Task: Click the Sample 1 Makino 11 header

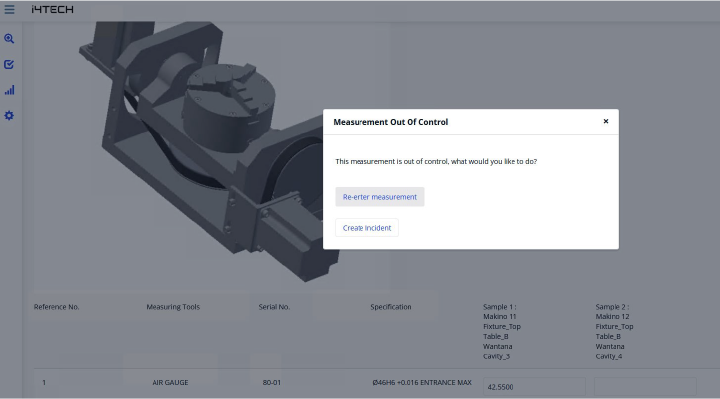Action: [x=502, y=331]
